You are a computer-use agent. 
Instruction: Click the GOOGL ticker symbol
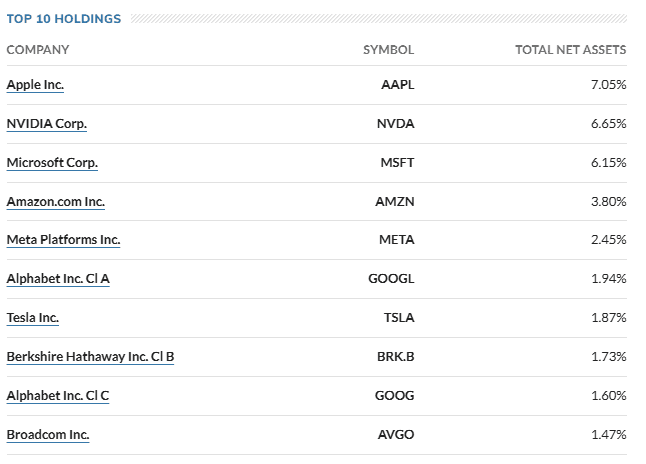(391, 279)
